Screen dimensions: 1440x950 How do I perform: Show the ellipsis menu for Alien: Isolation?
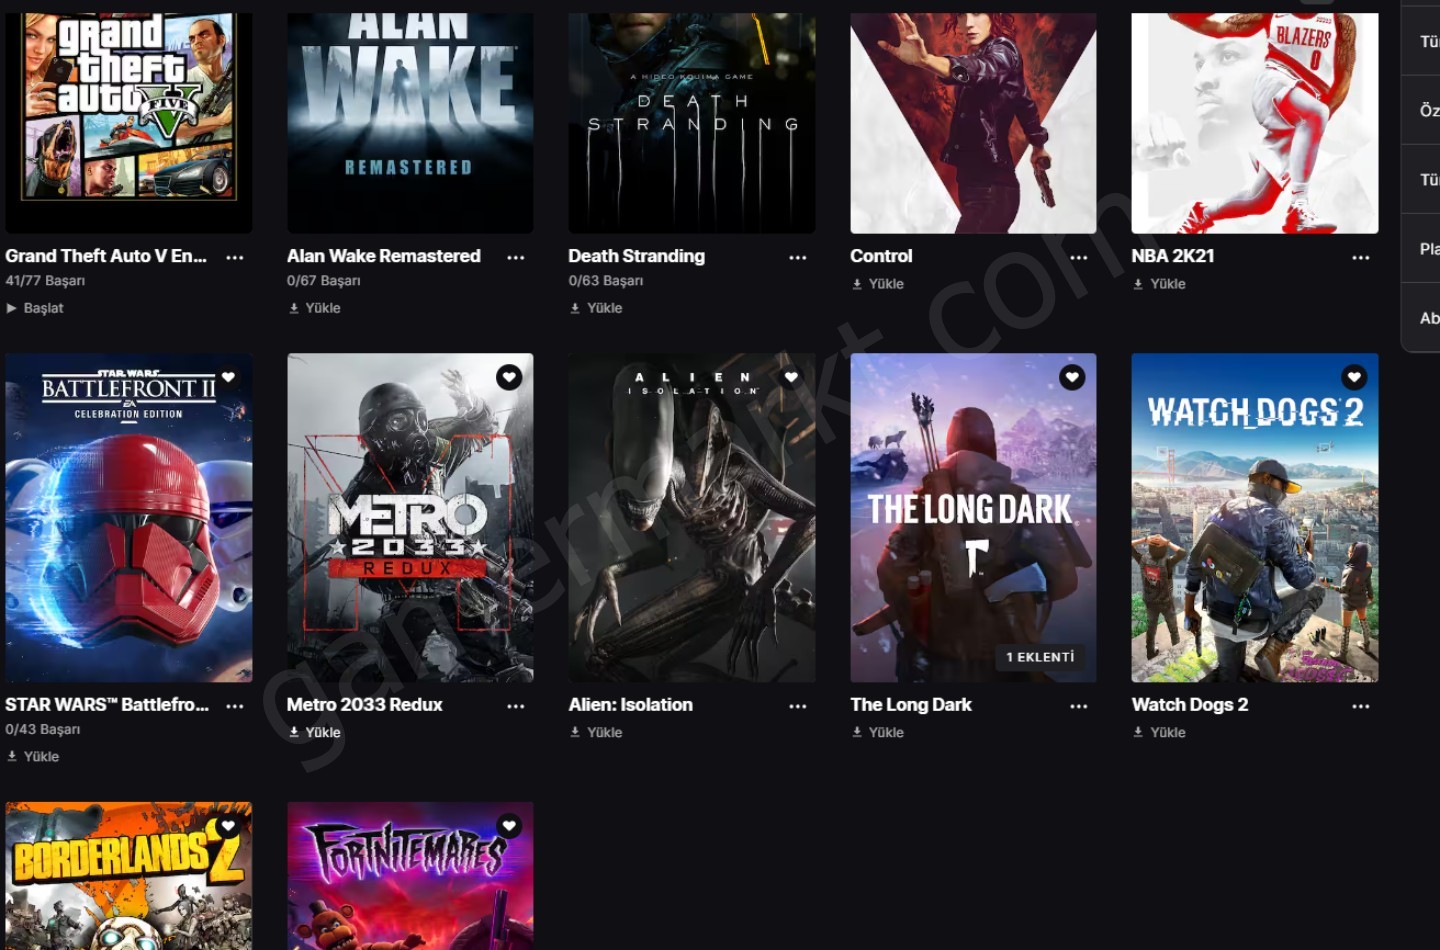798,706
